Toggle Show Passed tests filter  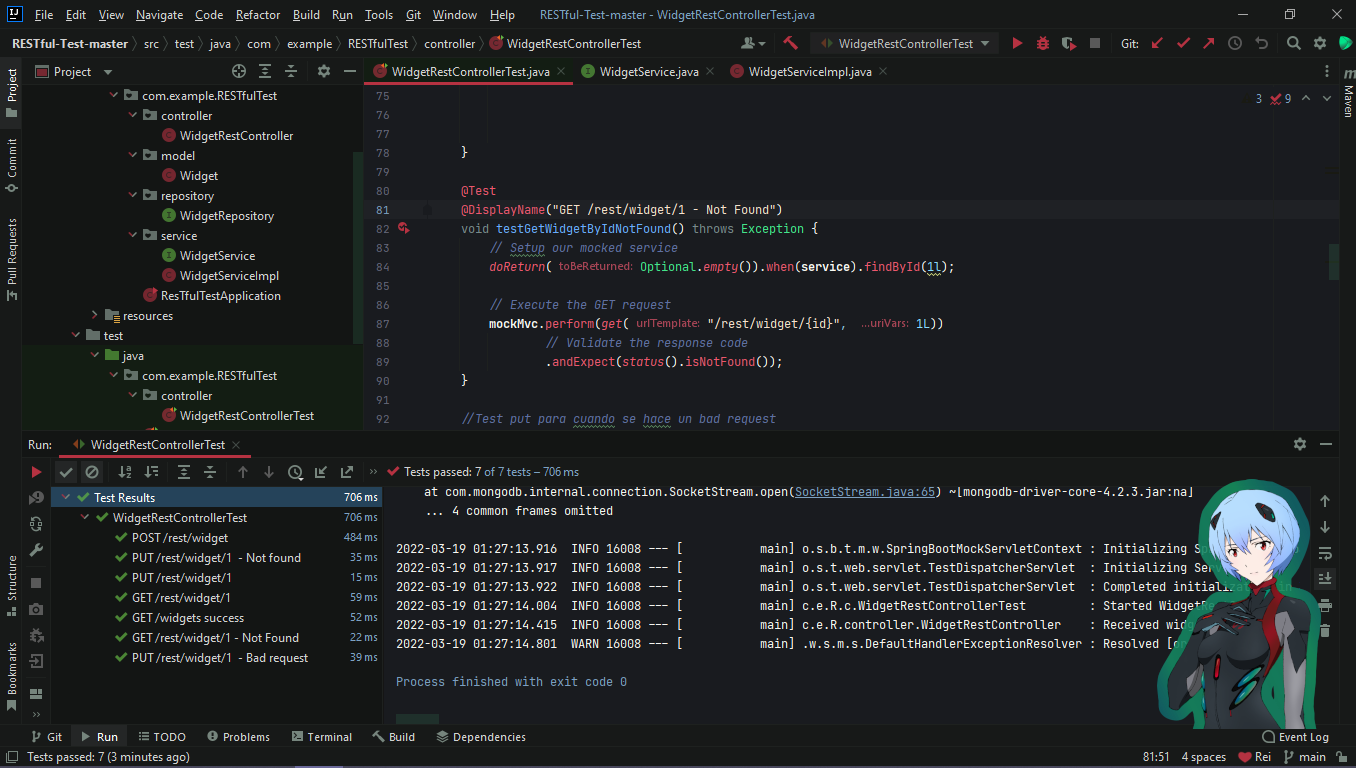pyautogui.click(x=66, y=472)
